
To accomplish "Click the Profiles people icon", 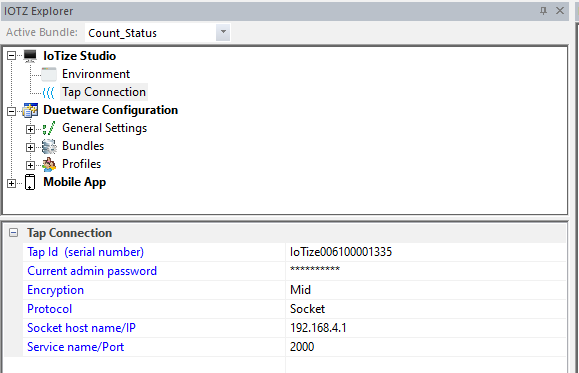I will (x=49, y=164).
